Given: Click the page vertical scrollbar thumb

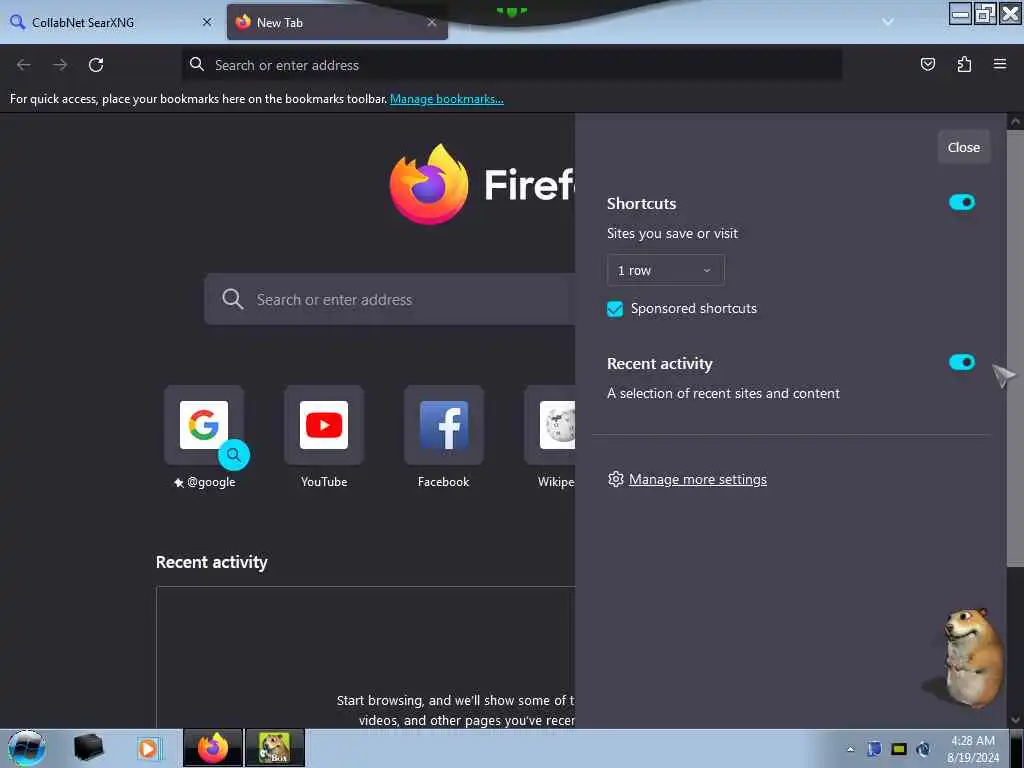Looking at the screenshot, I should pos(1015,346).
